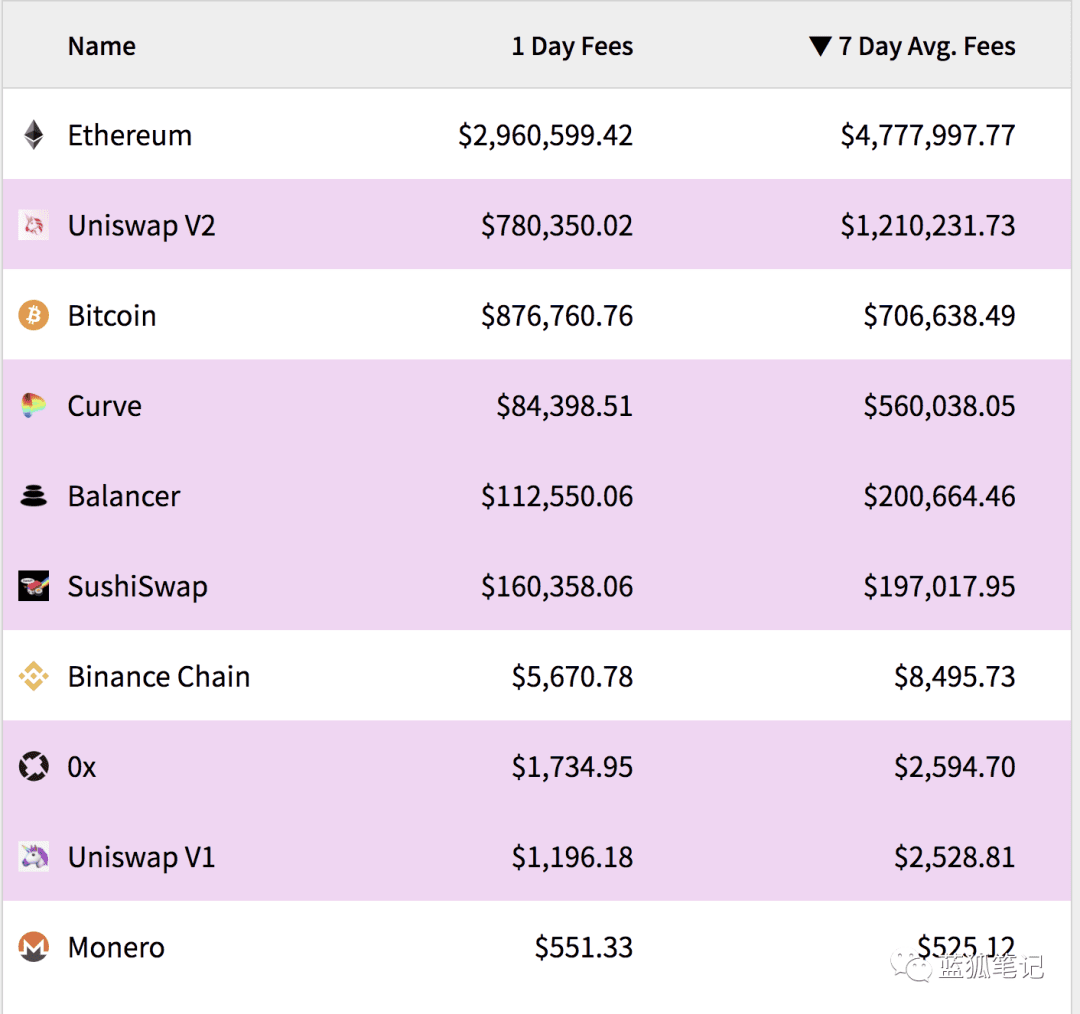This screenshot has height=1014, width=1080.
Task: Select the SushiSwap logo icon
Action: 33,586
